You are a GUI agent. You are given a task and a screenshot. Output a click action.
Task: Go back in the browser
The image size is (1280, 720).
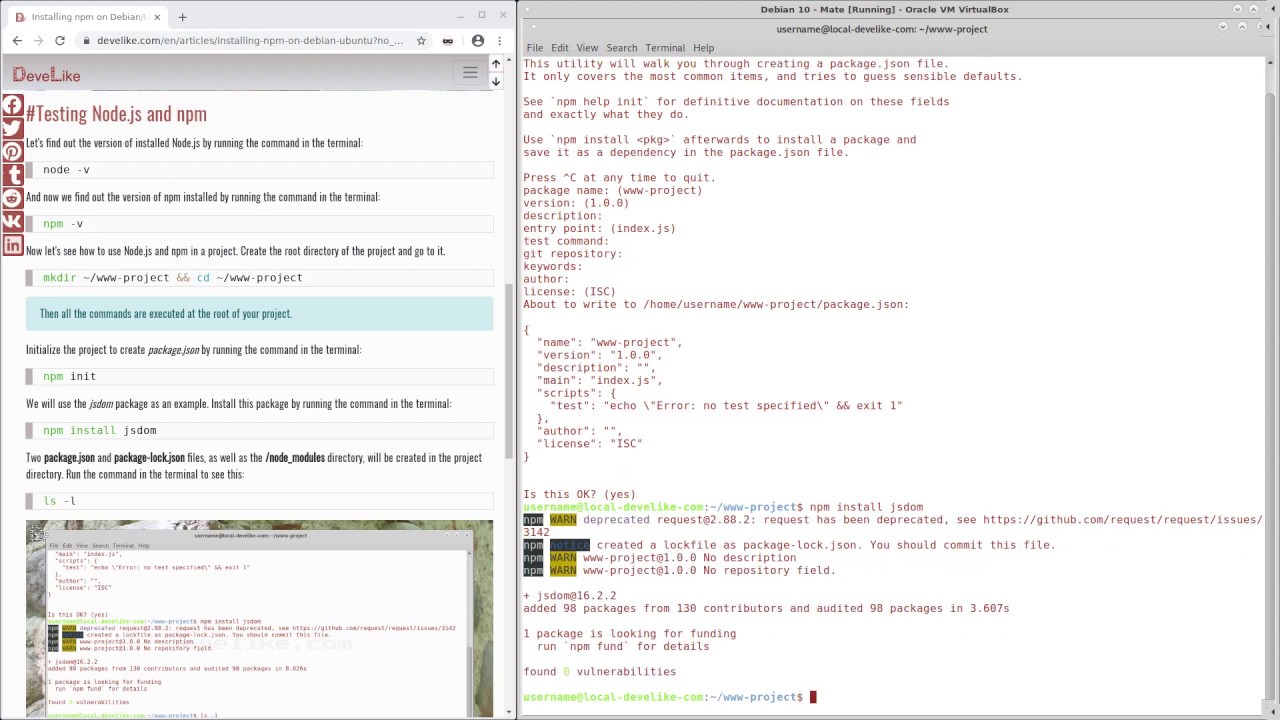pyautogui.click(x=17, y=41)
